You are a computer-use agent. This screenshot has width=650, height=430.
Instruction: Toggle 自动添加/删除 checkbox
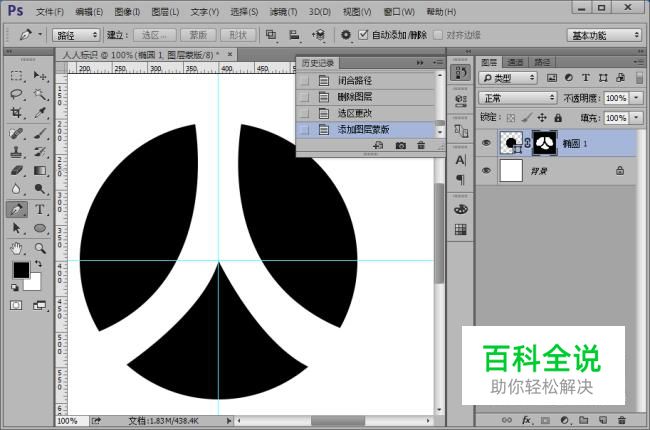point(363,35)
